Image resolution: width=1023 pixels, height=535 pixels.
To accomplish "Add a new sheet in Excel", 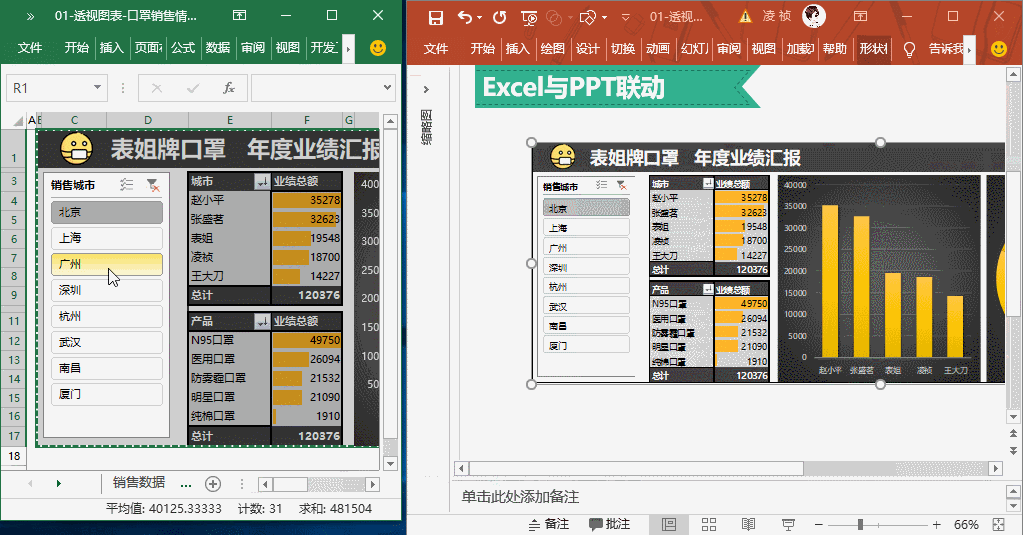I will (x=213, y=483).
